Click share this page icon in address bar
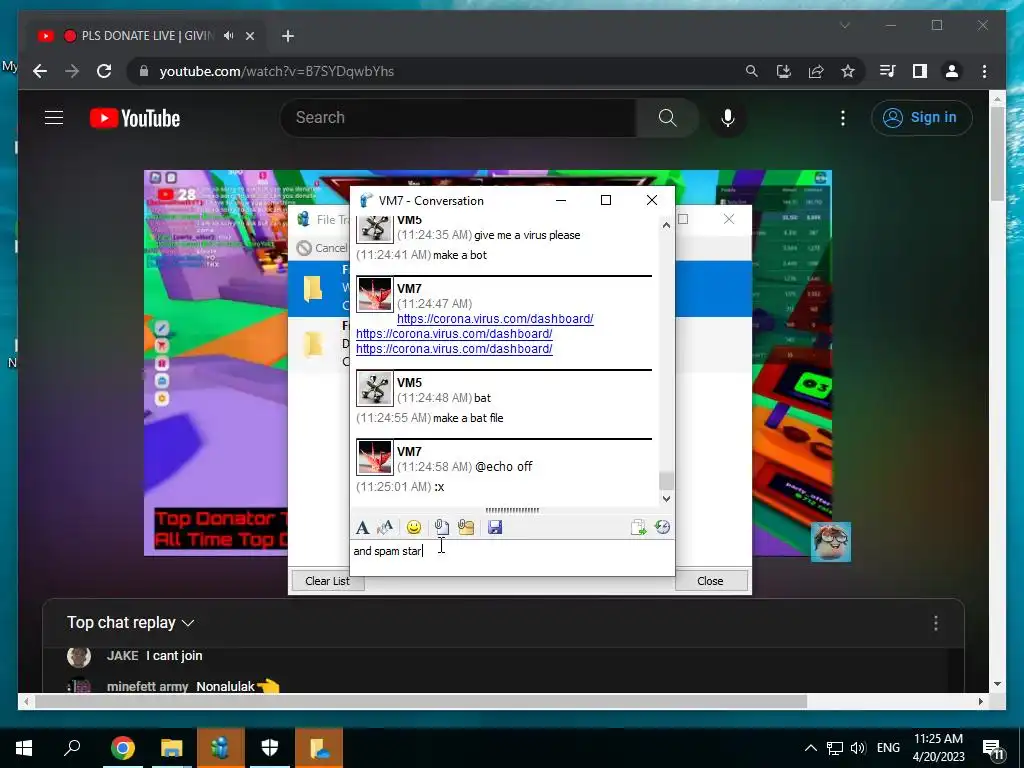The height and width of the screenshot is (768, 1024). [x=816, y=71]
